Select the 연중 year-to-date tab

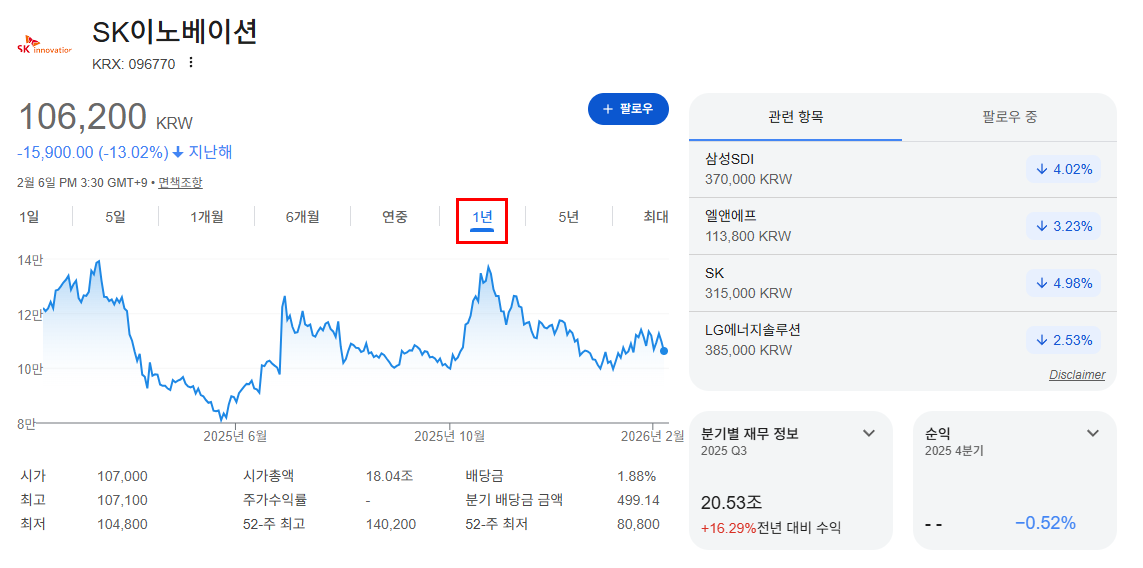(x=394, y=217)
